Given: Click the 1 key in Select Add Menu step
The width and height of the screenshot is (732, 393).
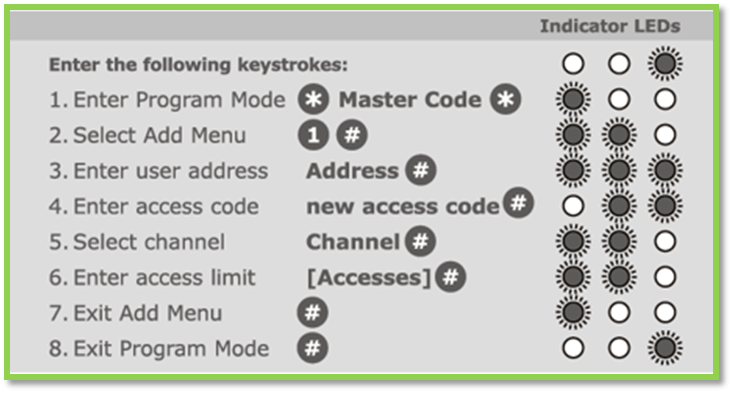Looking at the screenshot, I should coord(313,135).
